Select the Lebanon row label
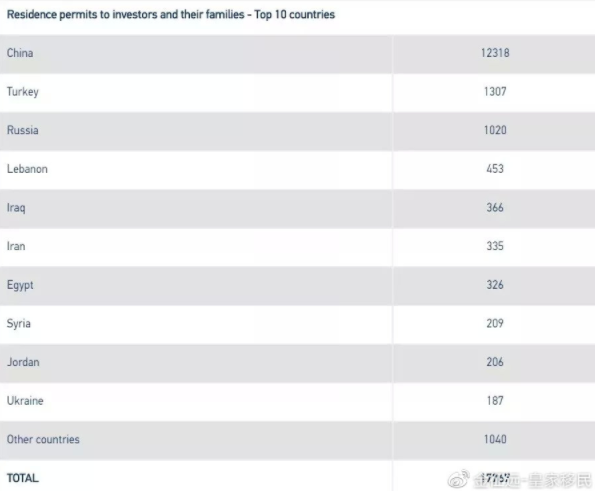 tap(27, 169)
